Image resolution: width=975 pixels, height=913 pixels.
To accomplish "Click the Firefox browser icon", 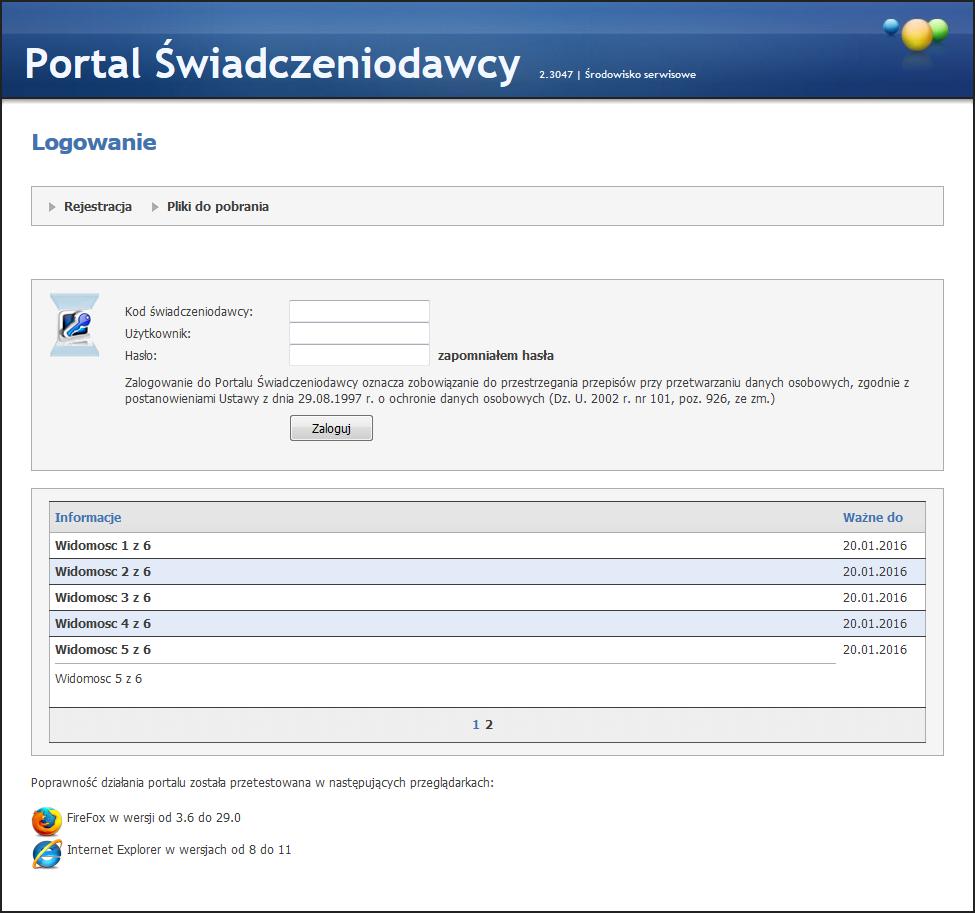I will click(x=47, y=820).
